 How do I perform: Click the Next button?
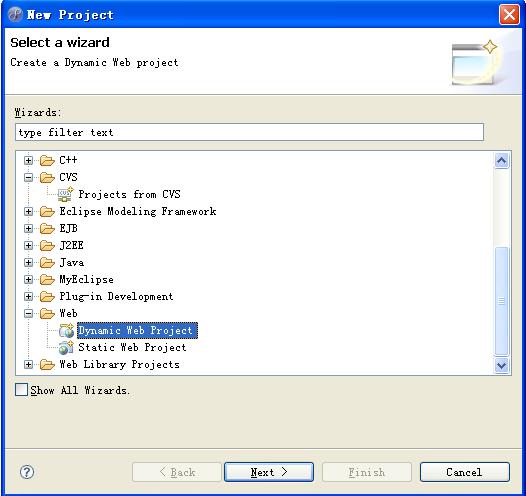[x=269, y=472]
